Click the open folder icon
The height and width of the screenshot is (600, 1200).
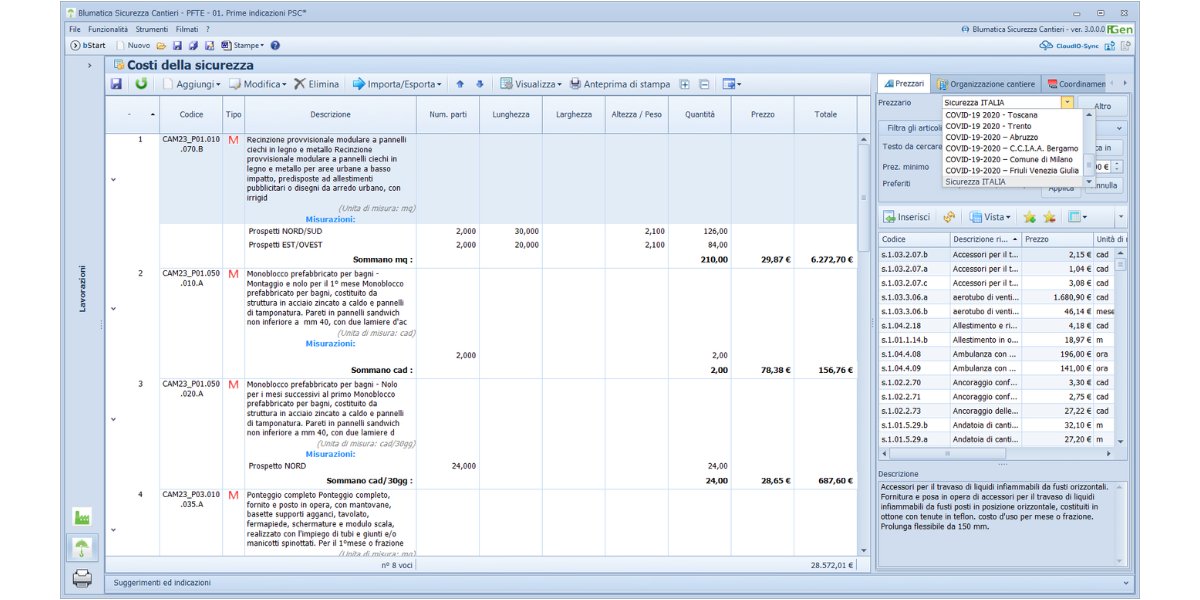point(161,45)
